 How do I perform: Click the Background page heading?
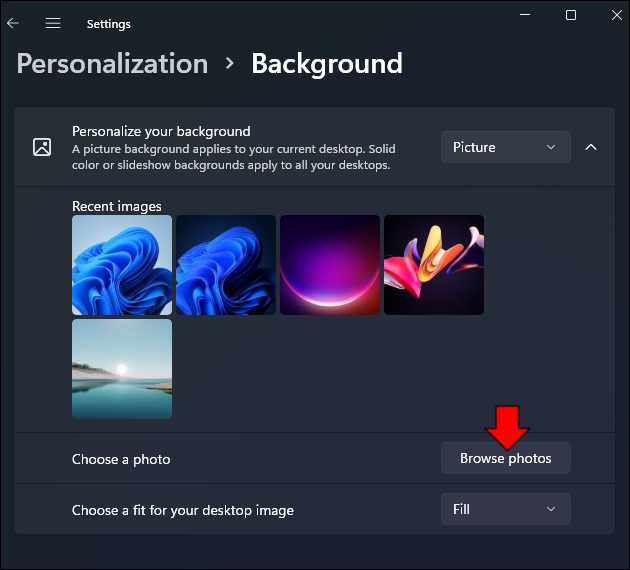[x=327, y=64]
